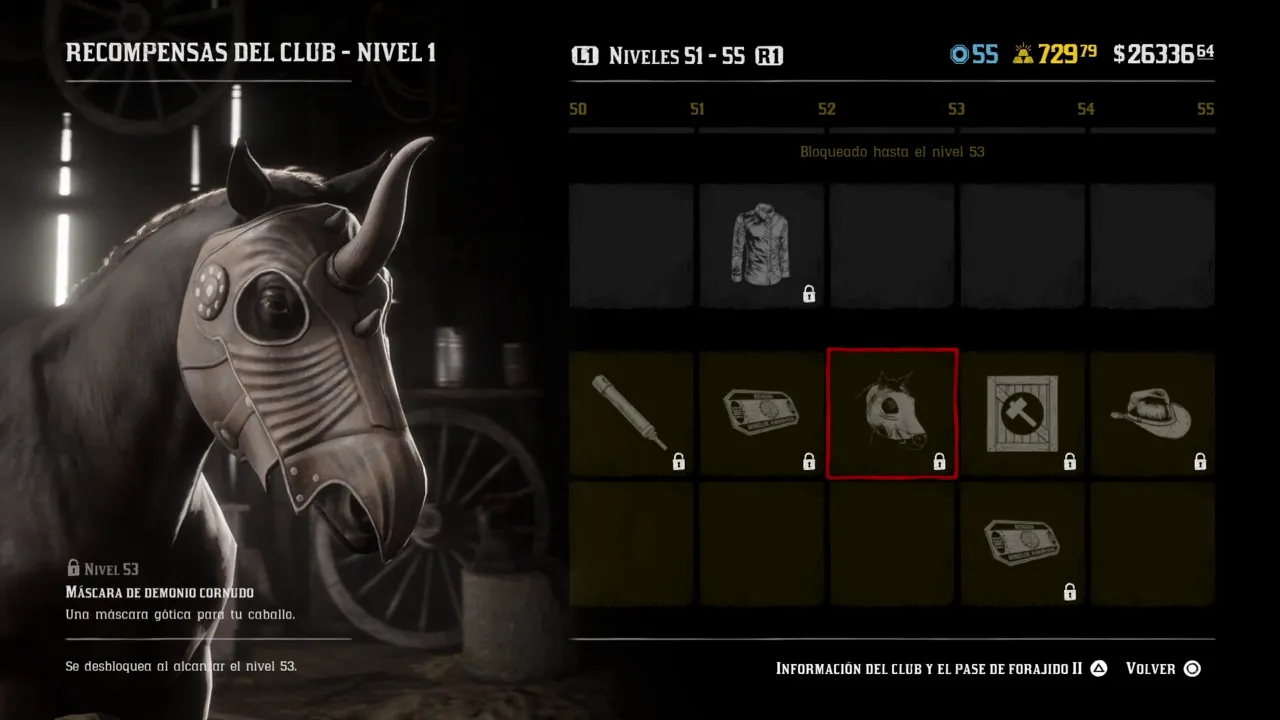Click the progress segment between 53 and 54
The height and width of the screenshot is (720, 1280).
pos(1022,130)
